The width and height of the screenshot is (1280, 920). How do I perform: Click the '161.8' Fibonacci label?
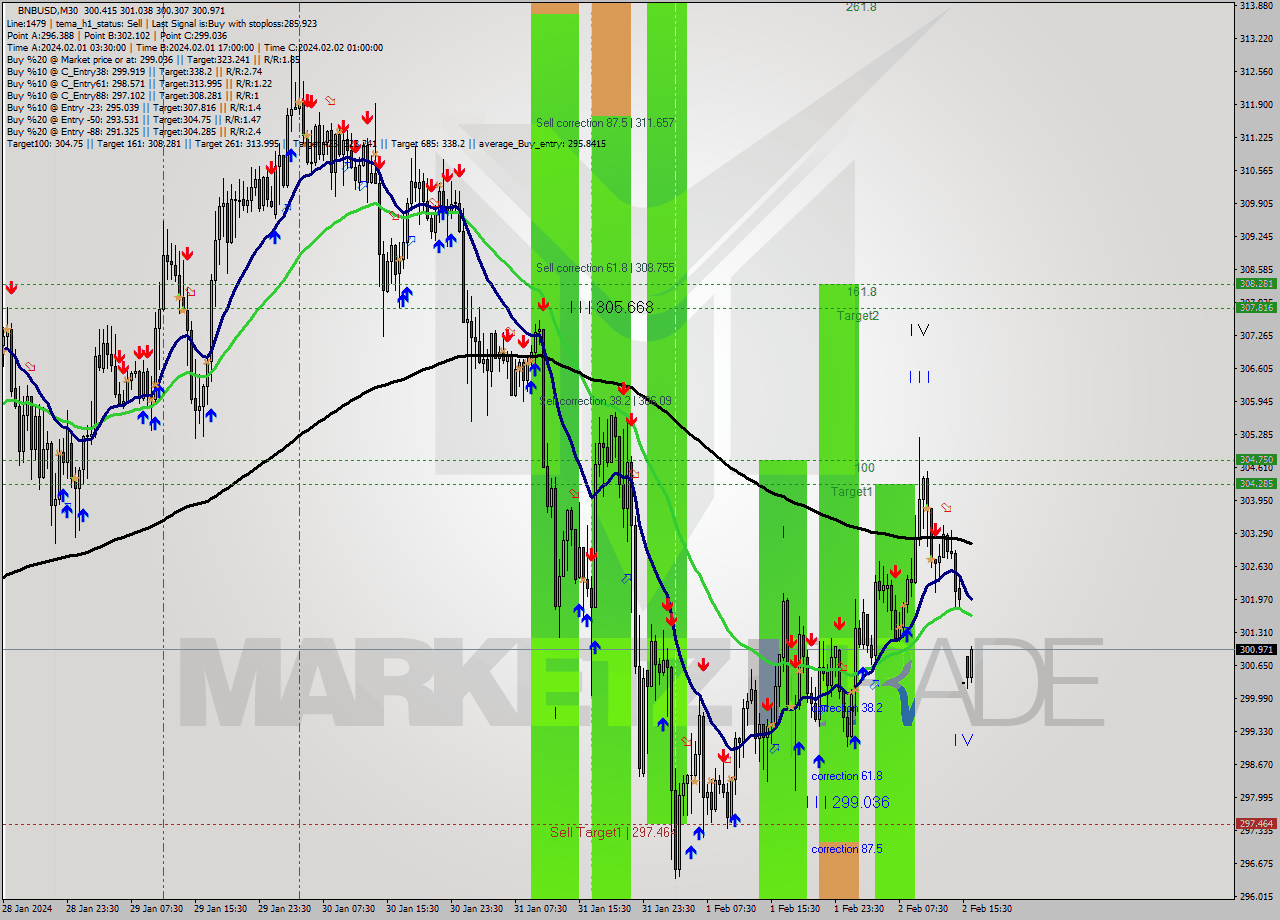pos(862,292)
